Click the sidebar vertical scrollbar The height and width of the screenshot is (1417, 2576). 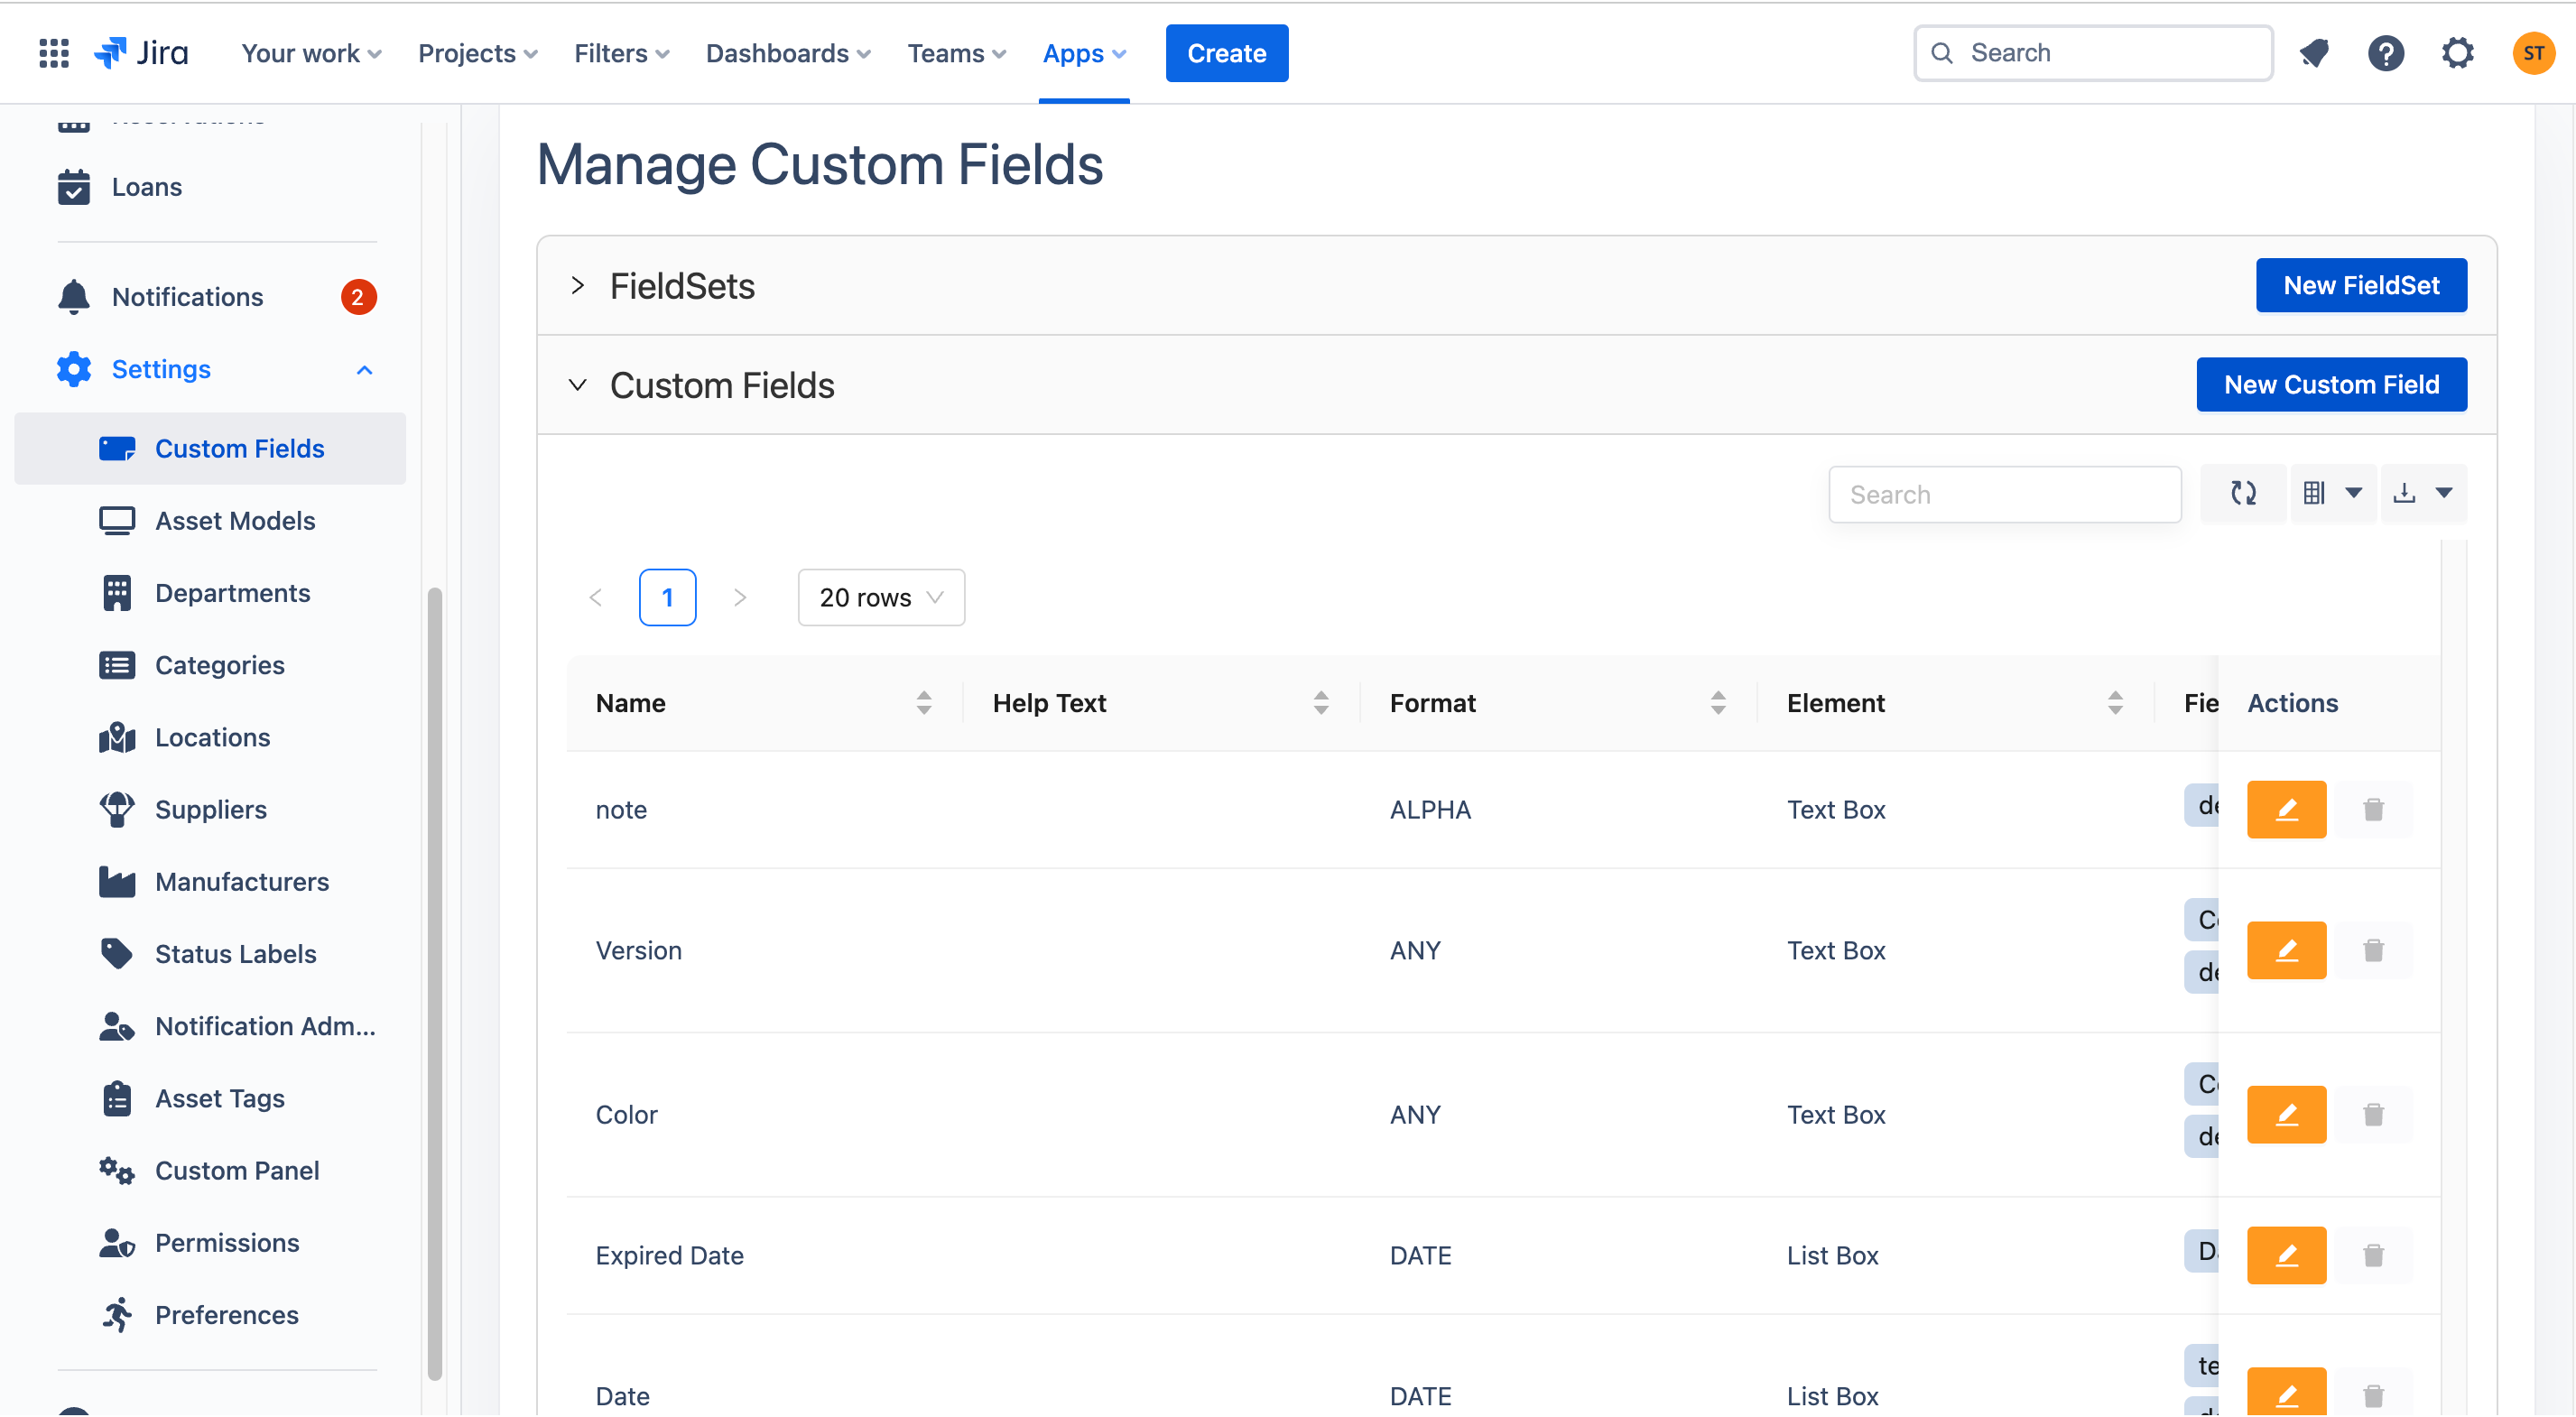pos(434,984)
